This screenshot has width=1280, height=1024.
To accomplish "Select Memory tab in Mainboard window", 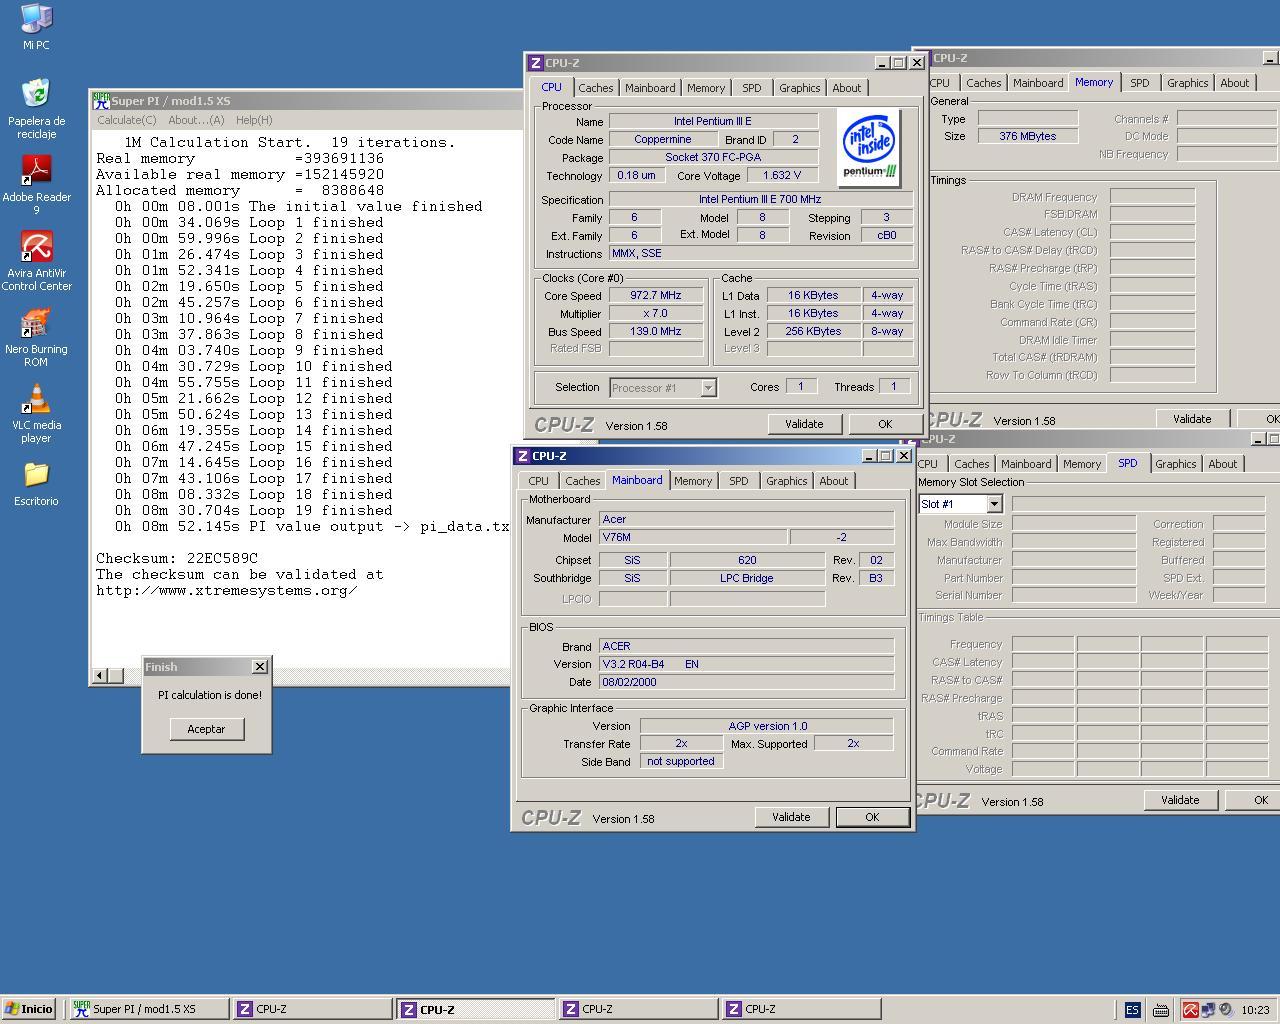I will (693, 481).
